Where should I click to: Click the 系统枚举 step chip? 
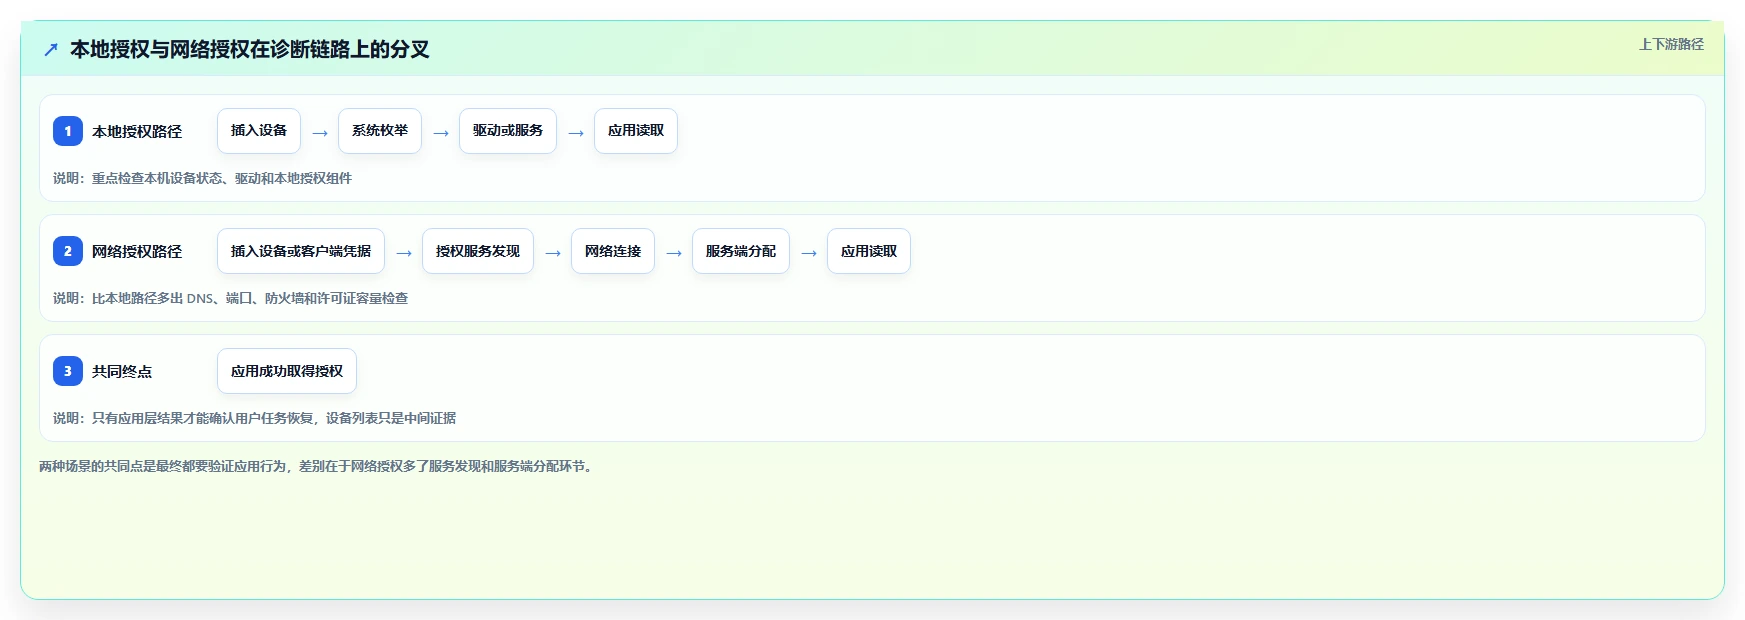pyautogui.click(x=380, y=131)
